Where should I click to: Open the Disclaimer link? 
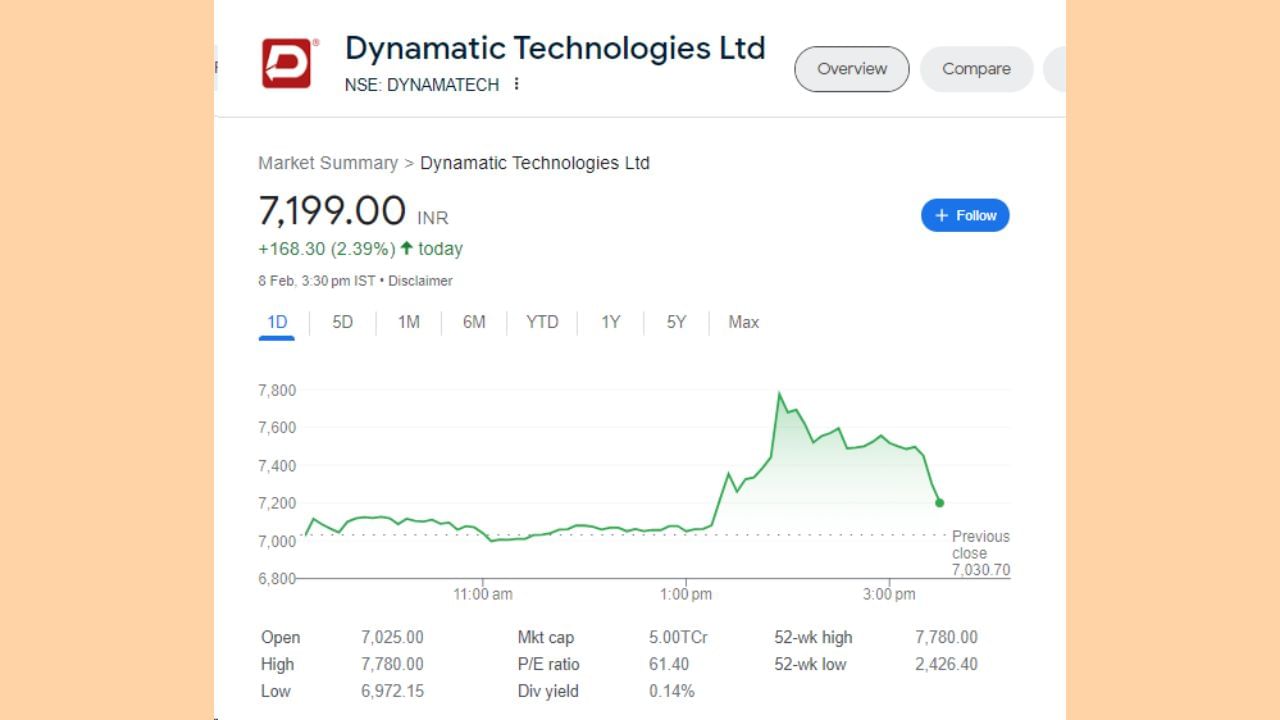(x=420, y=281)
